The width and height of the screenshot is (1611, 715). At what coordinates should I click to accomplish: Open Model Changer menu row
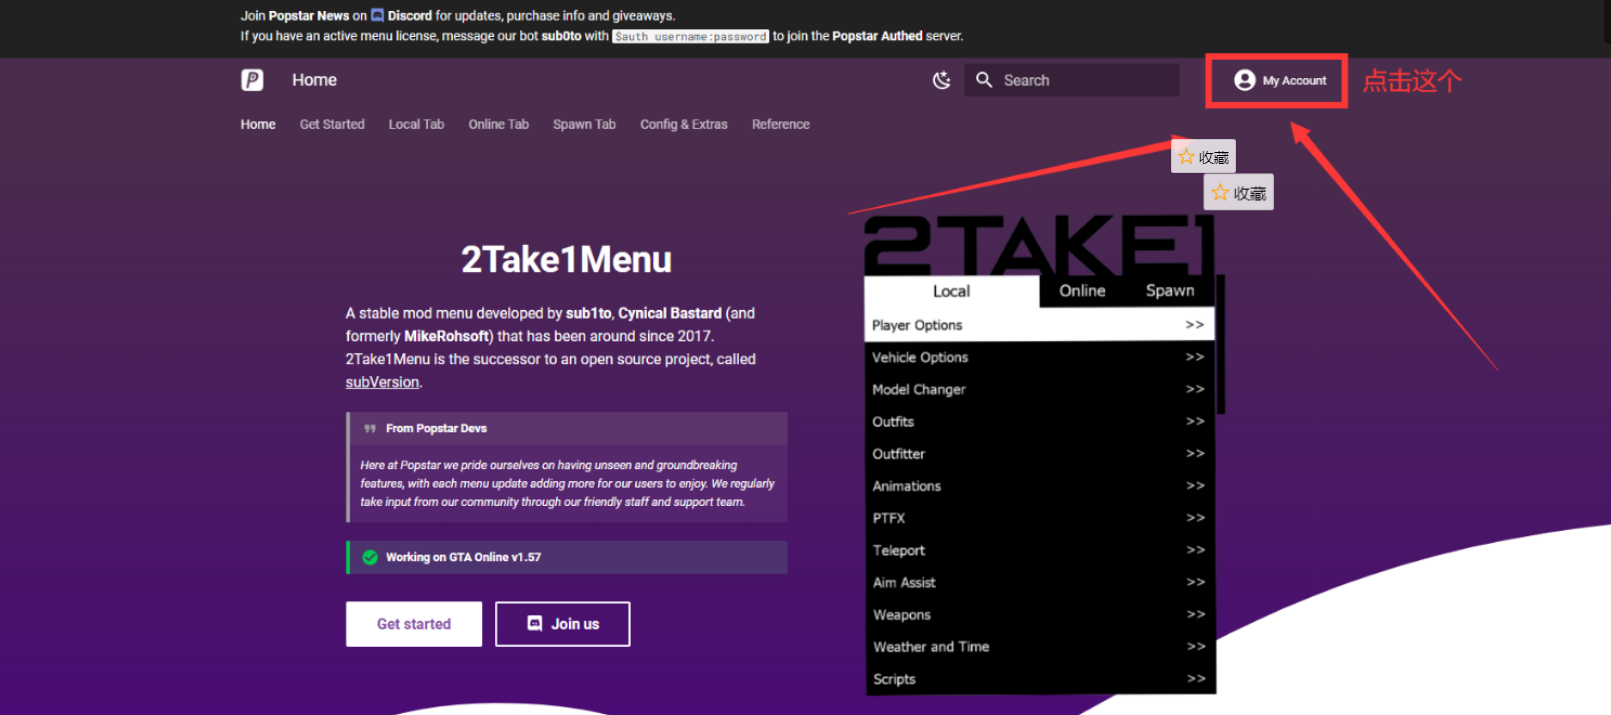(x=1040, y=389)
